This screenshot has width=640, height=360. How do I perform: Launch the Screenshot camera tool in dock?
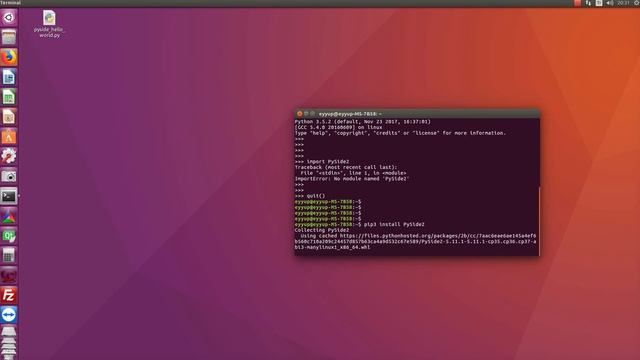click(9, 176)
